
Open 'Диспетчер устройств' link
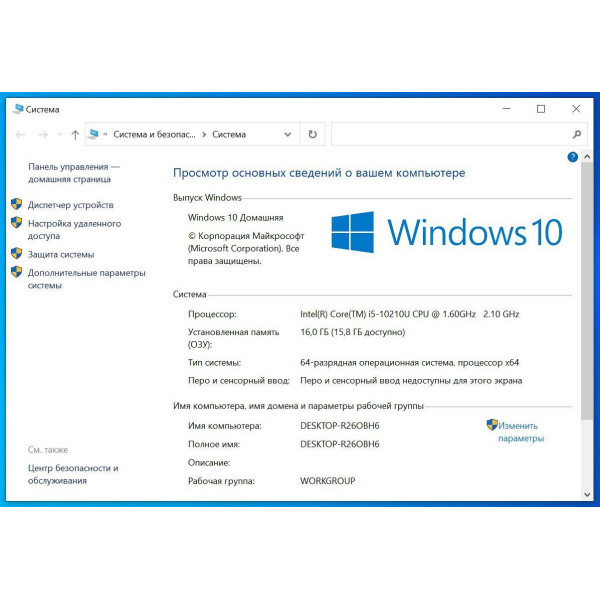pyautogui.click(x=71, y=205)
